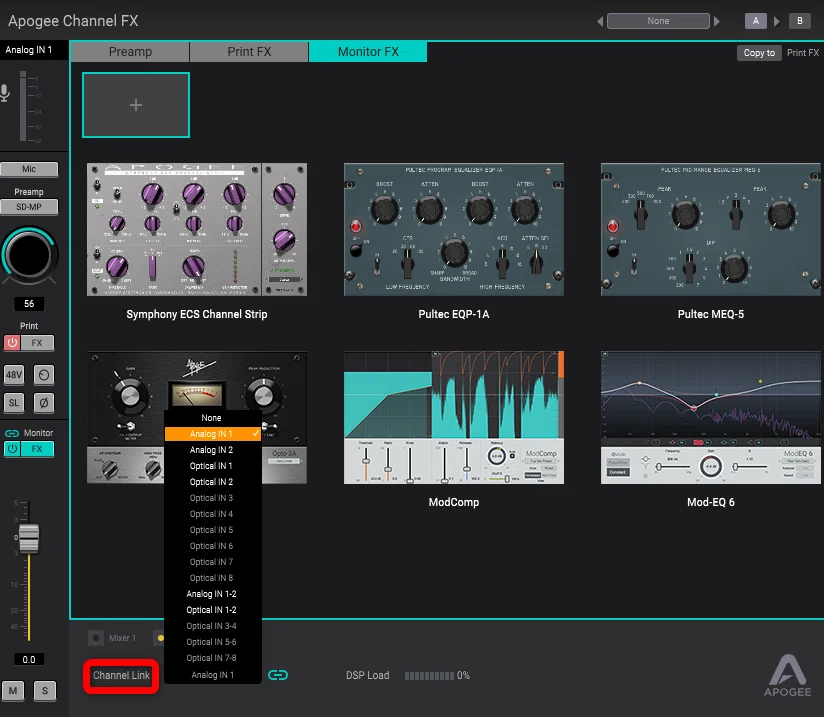
Task: Click the Analog IN 1 channel label
Action: click(29, 50)
